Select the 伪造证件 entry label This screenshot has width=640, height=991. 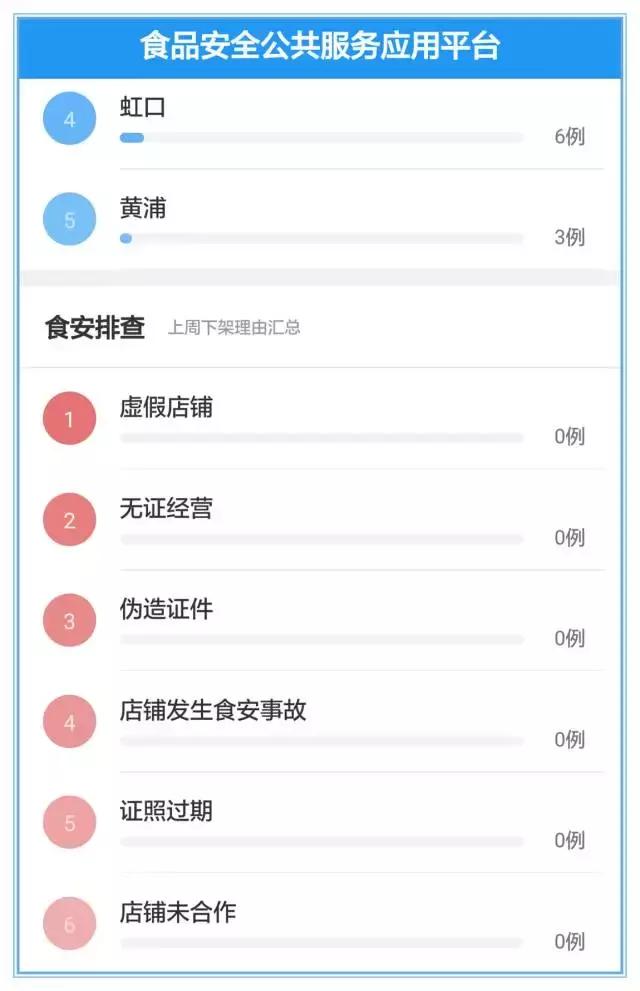pyautogui.click(x=166, y=609)
